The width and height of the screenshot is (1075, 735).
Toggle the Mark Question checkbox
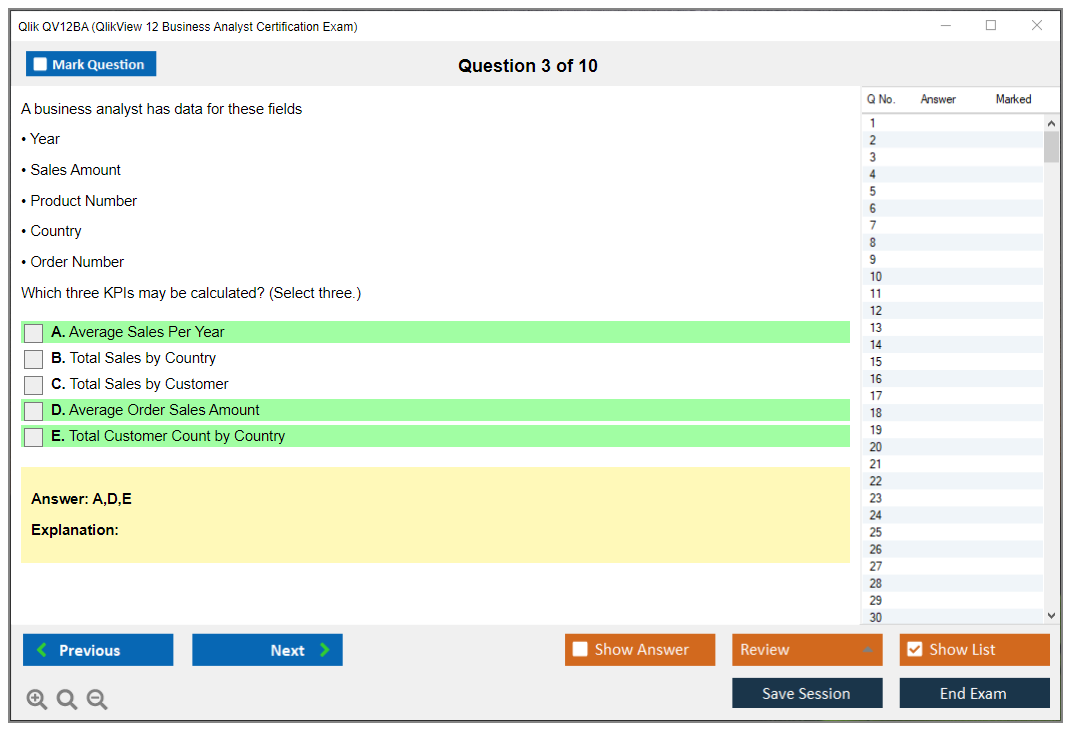41,64
